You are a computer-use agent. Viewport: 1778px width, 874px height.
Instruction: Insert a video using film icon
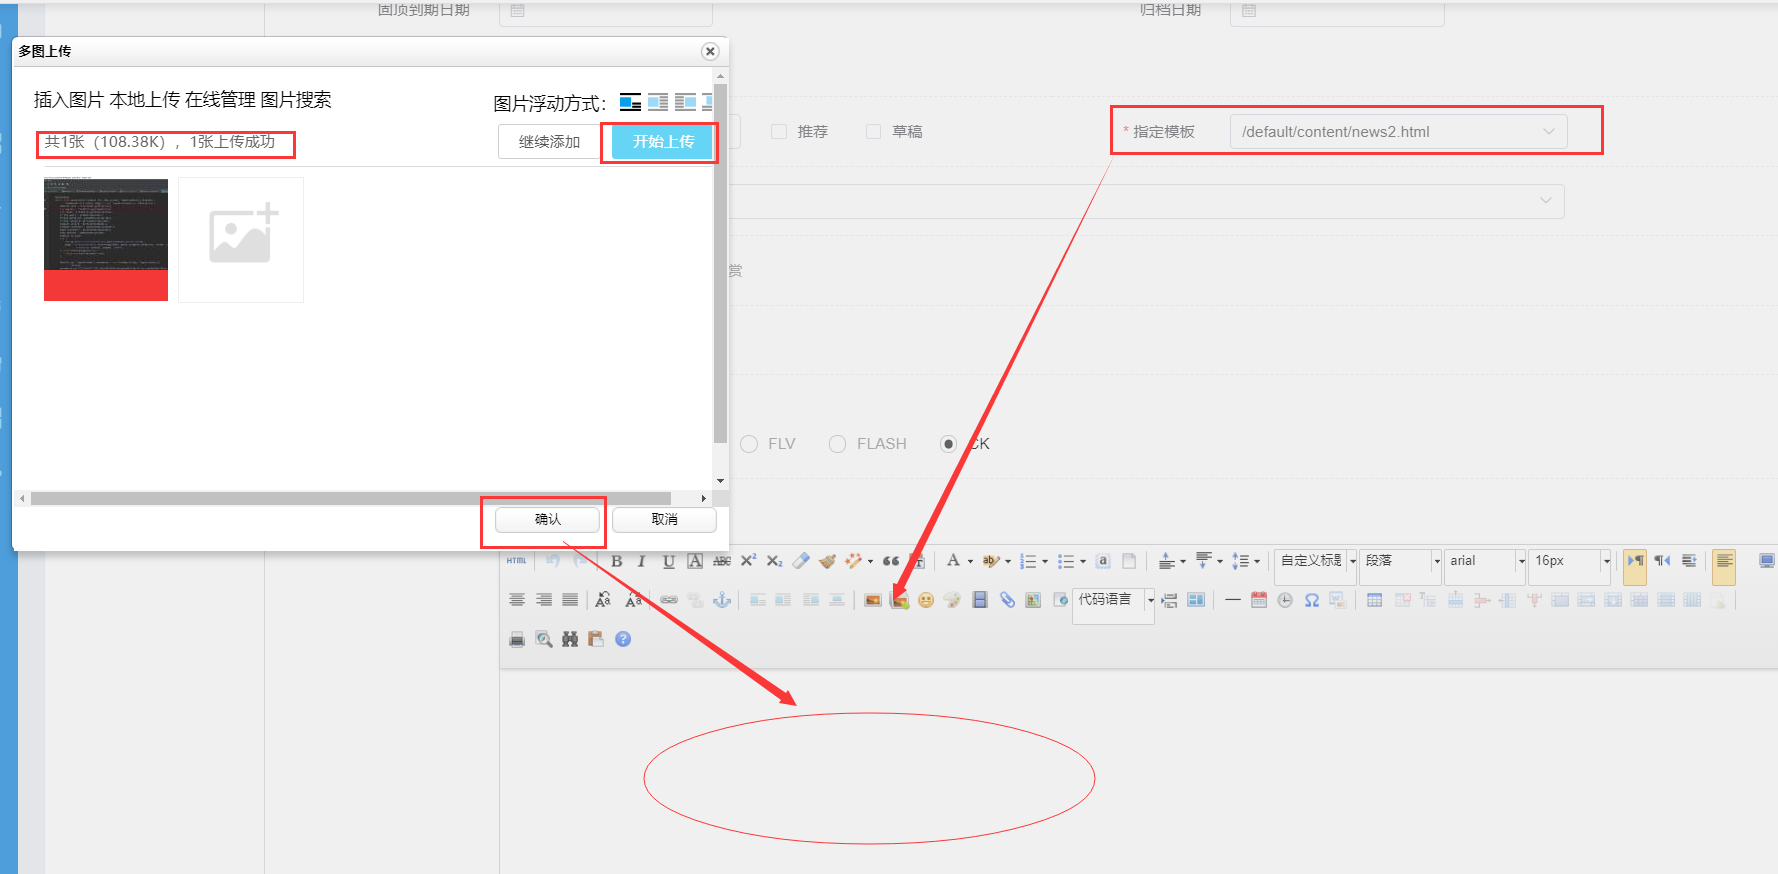pyautogui.click(x=980, y=600)
